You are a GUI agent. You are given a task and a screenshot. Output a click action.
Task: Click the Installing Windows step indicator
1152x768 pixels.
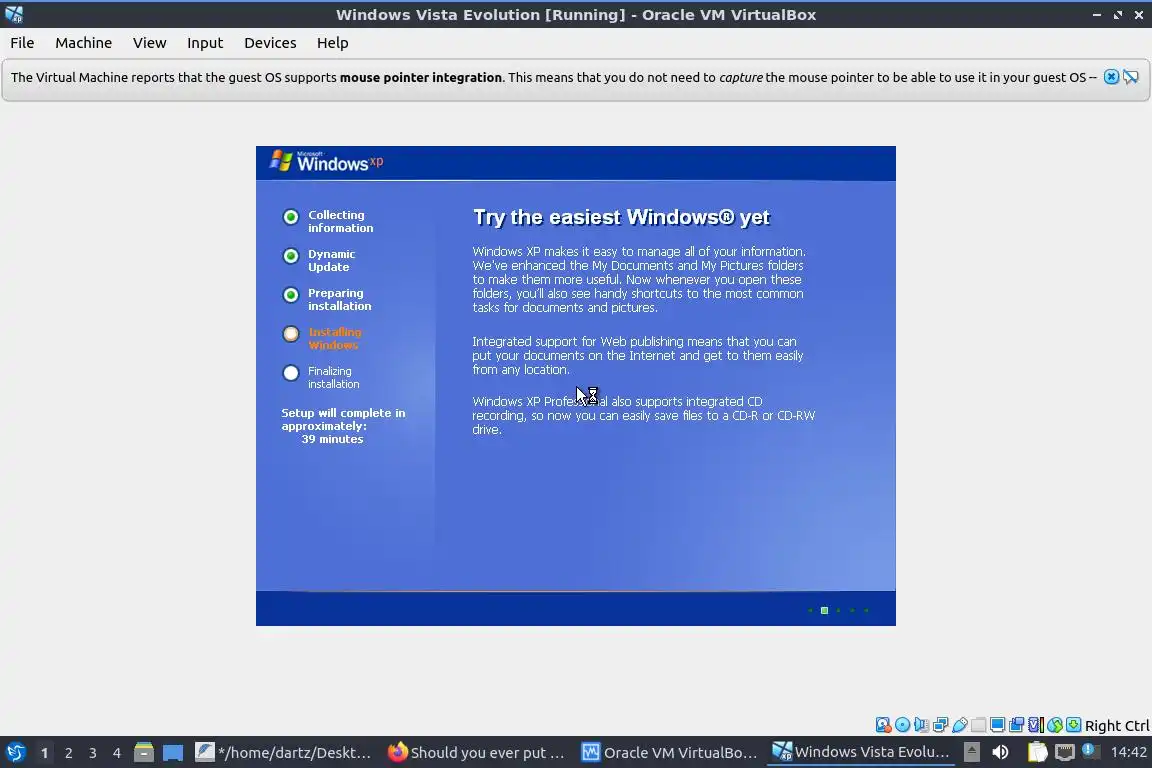(291, 334)
